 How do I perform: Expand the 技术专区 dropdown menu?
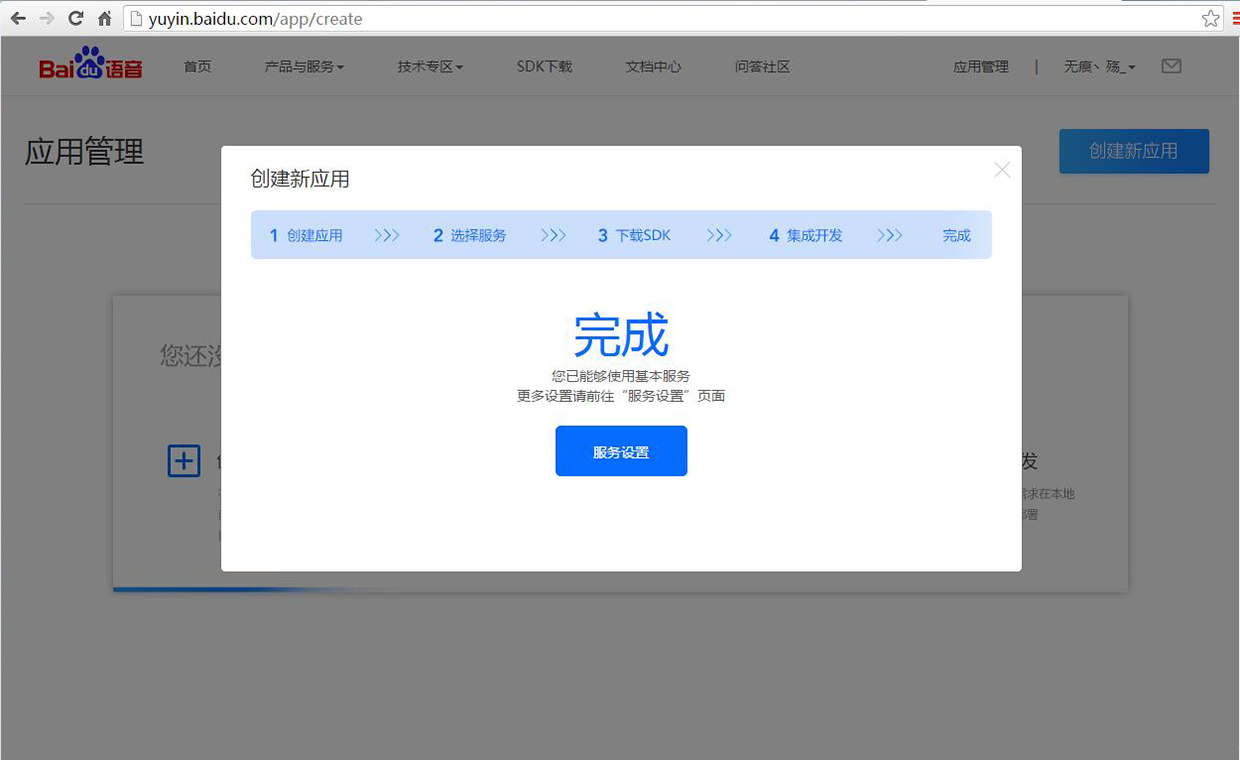(x=430, y=67)
